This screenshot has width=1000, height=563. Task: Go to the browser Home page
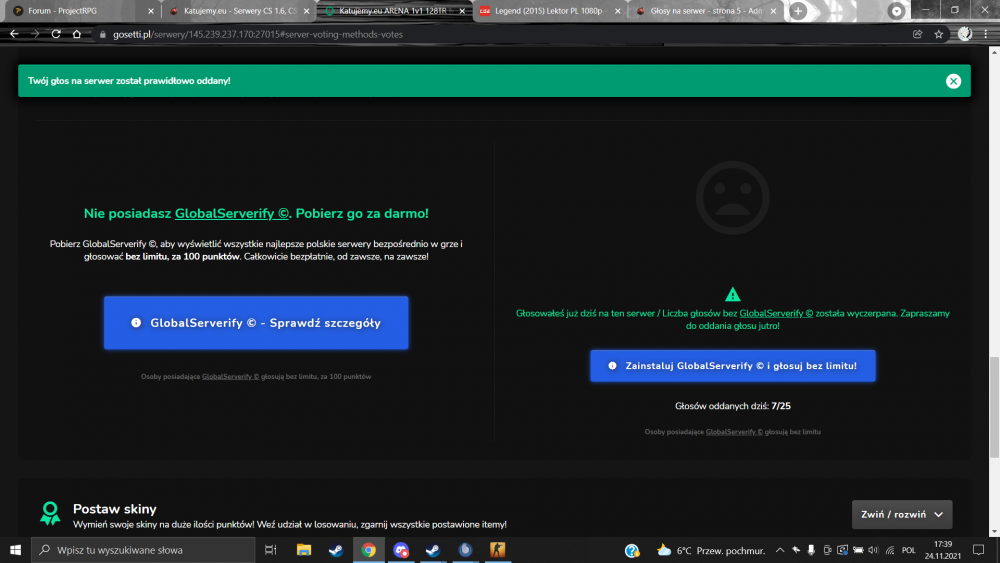tap(77, 34)
